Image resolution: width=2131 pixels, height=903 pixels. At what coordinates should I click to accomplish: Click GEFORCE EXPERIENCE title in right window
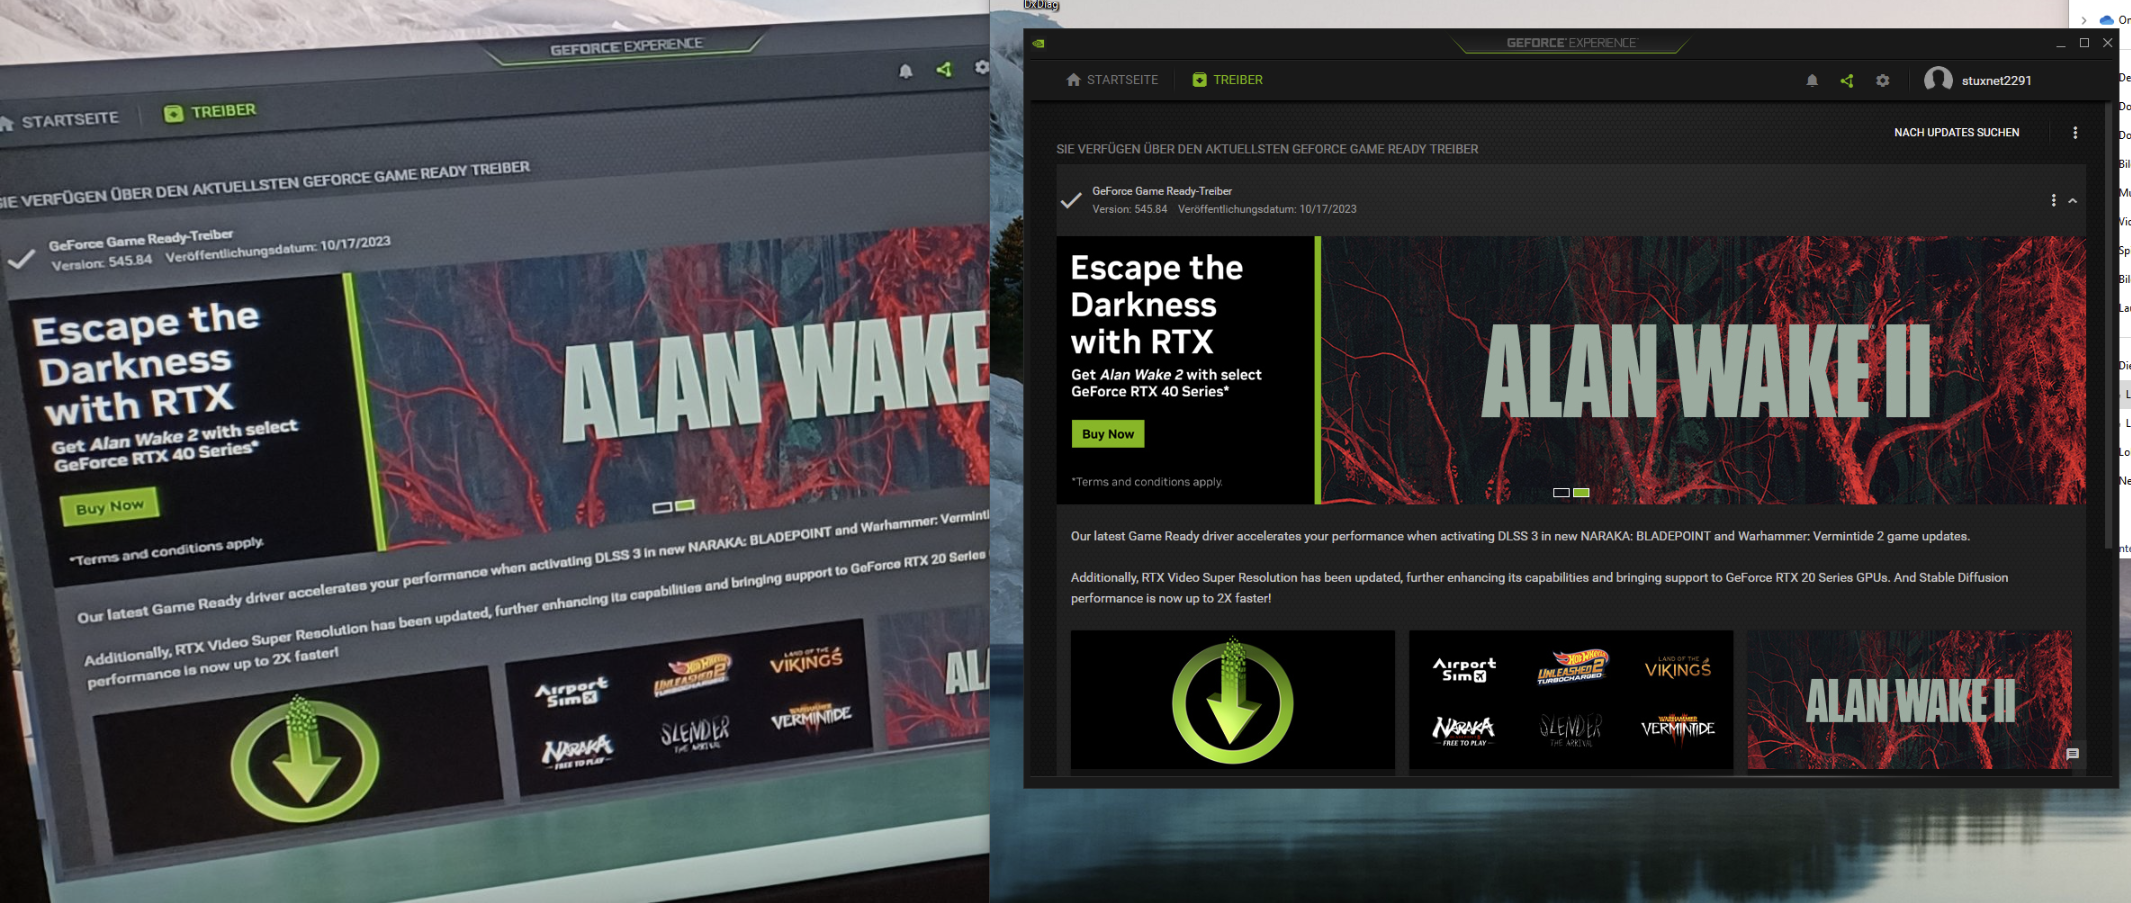coord(1571,43)
